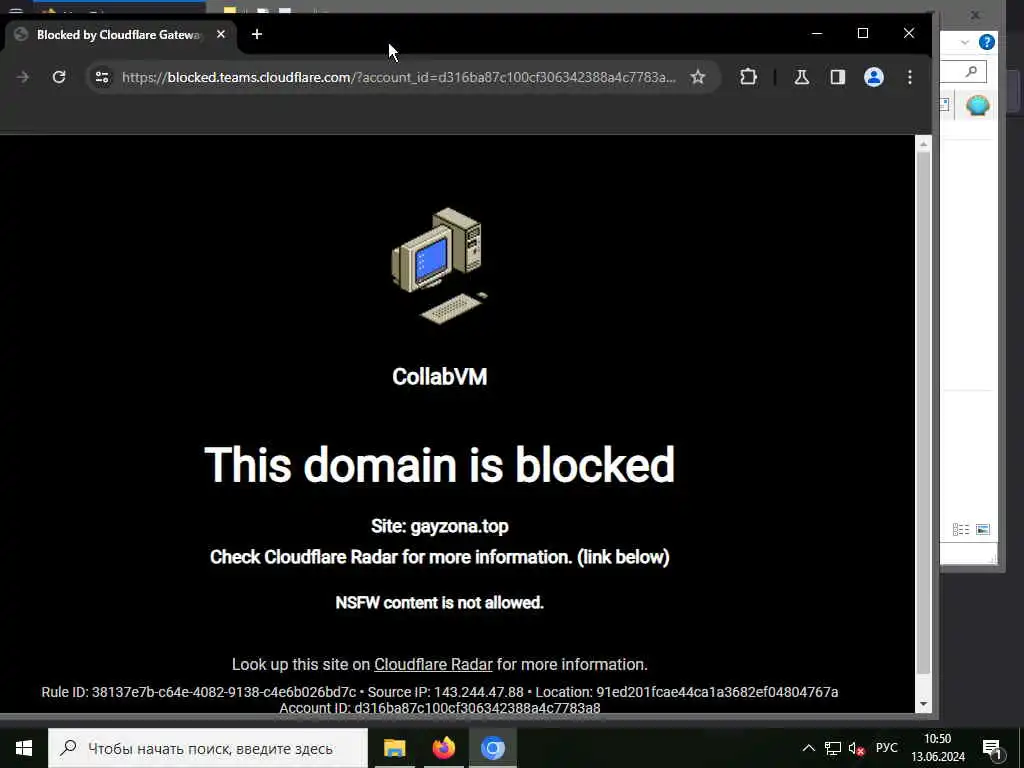Reload the blocked page
The image size is (1024, 768).
click(59, 77)
